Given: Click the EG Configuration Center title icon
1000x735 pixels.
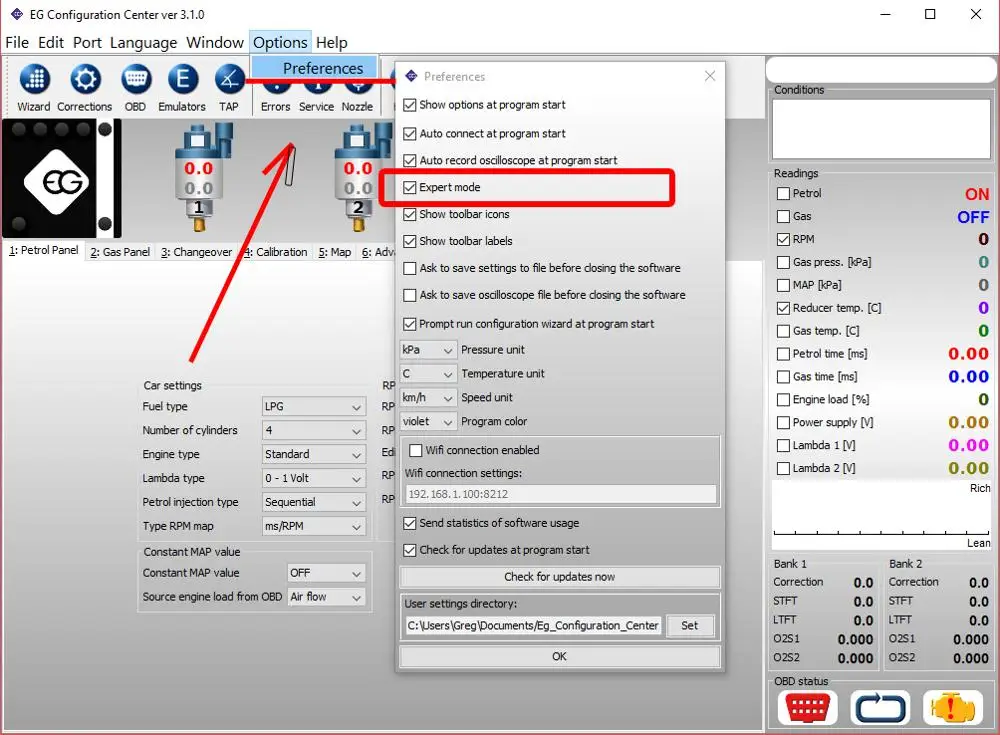Looking at the screenshot, I should pos(17,14).
